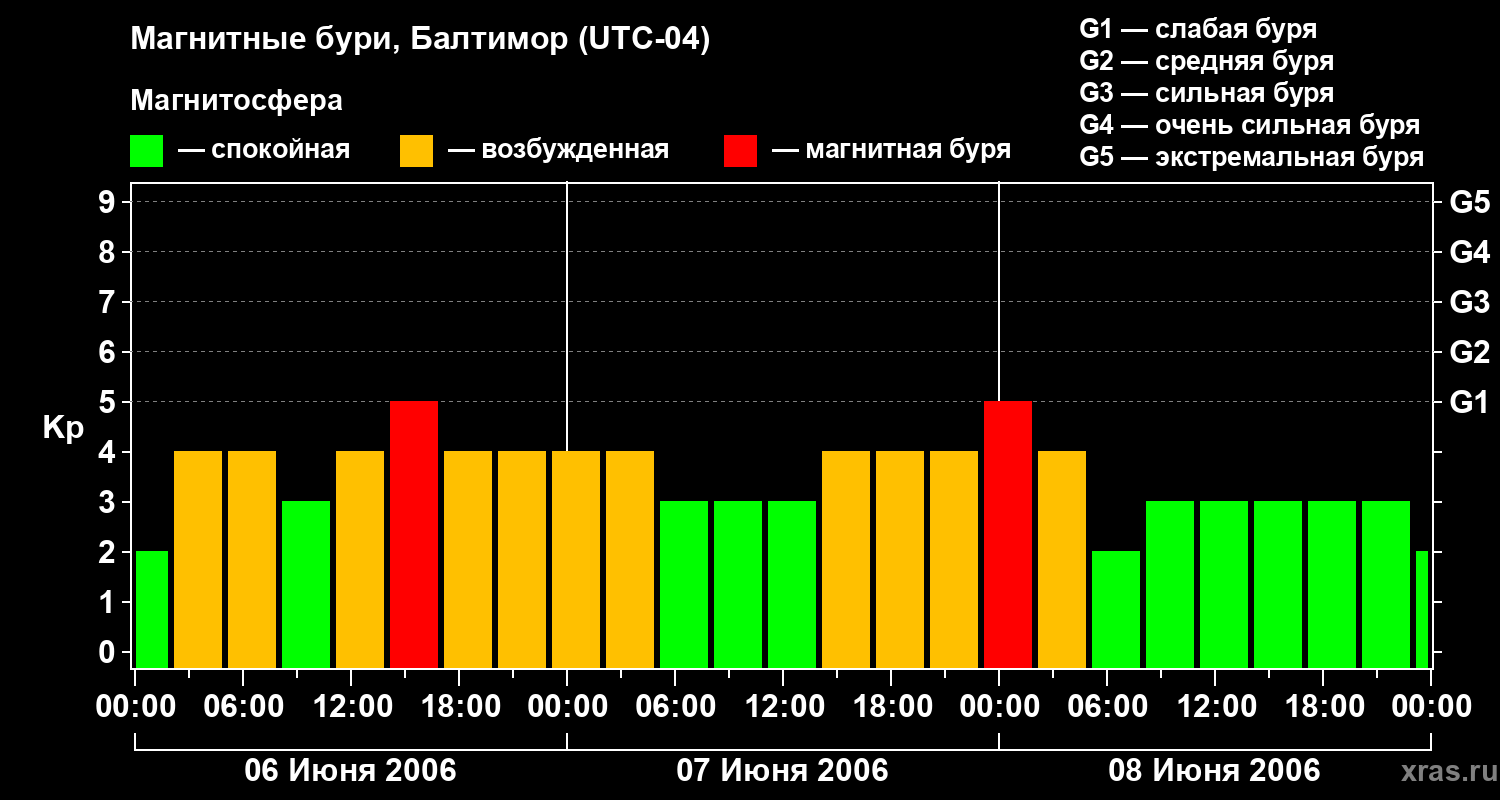The height and width of the screenshot is (800, 1500).
Task: Click the G1 label on right axis
Action: coord(1469,403)
